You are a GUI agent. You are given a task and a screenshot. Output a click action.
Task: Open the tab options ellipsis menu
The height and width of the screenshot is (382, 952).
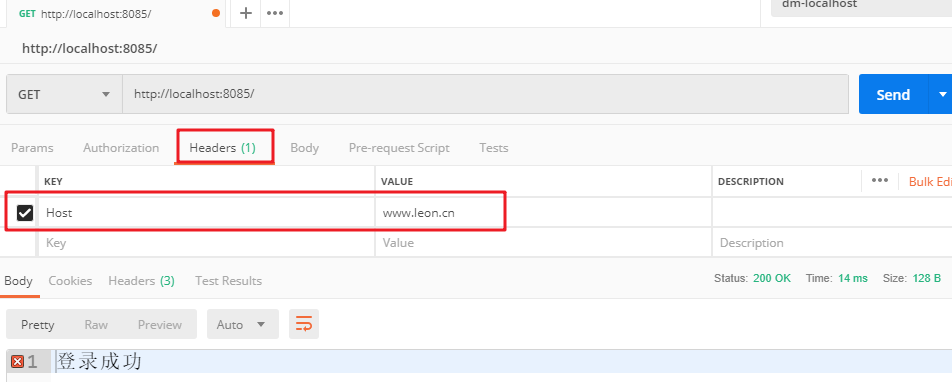[275, 13]
